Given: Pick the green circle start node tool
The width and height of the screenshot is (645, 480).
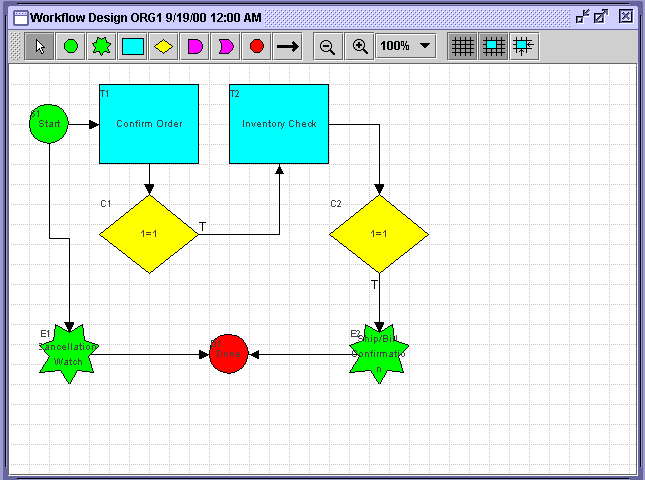Looking at the screenshot, I should click(x=71, y=46).
